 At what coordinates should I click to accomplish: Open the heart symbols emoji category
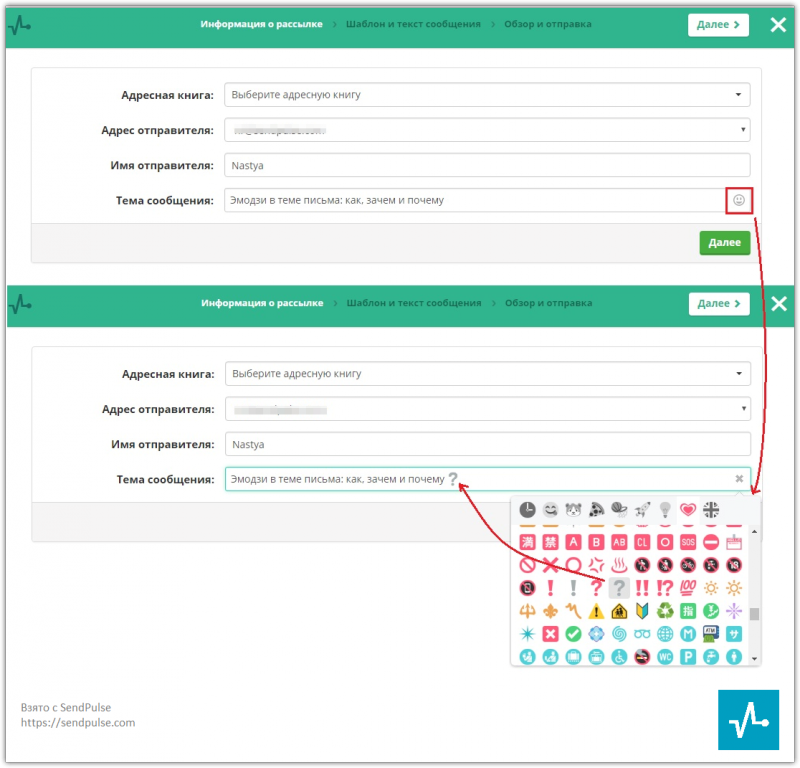click(x=687, y=509)
